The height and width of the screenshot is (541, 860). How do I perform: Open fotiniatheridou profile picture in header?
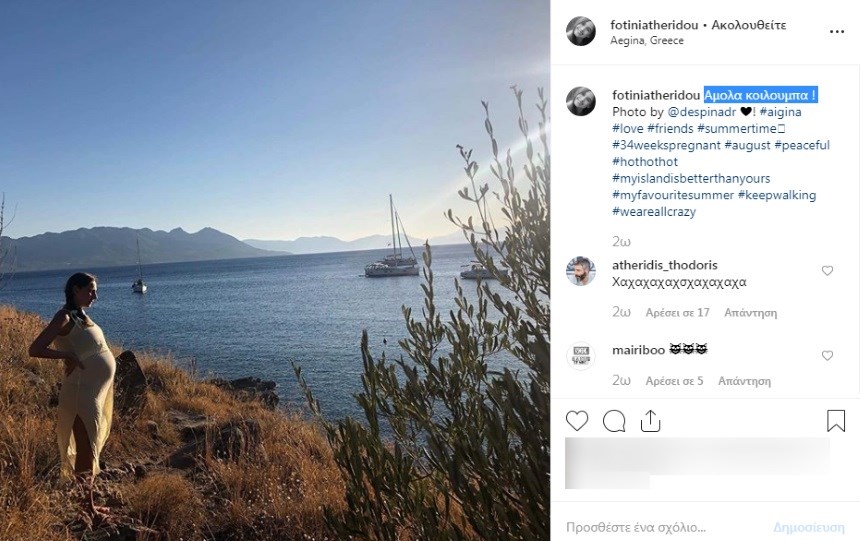point(580,31)
